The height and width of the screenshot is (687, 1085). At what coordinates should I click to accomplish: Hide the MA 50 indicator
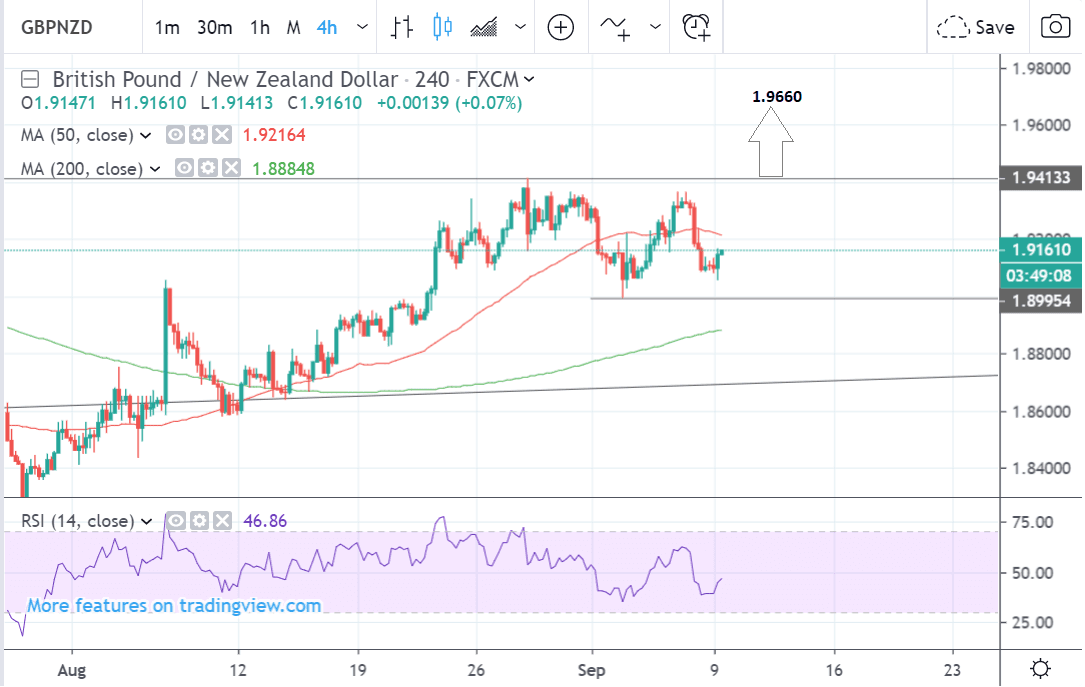tap(176, 135)
